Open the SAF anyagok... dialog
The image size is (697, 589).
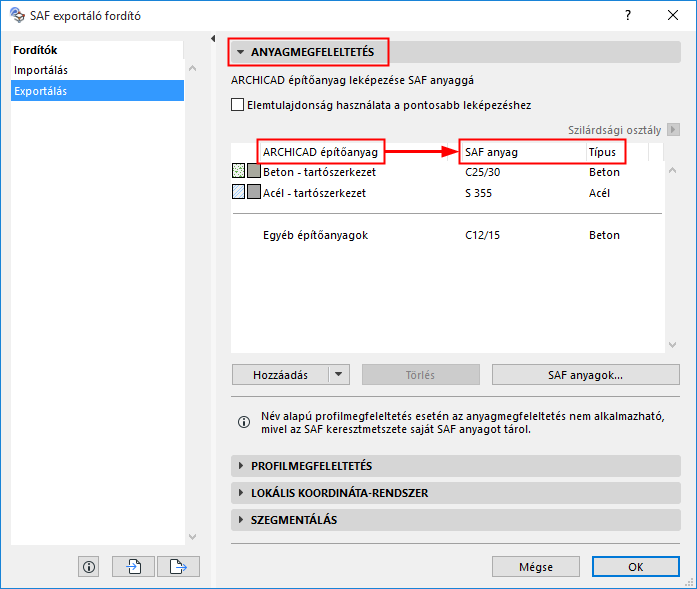click(585, 375)
